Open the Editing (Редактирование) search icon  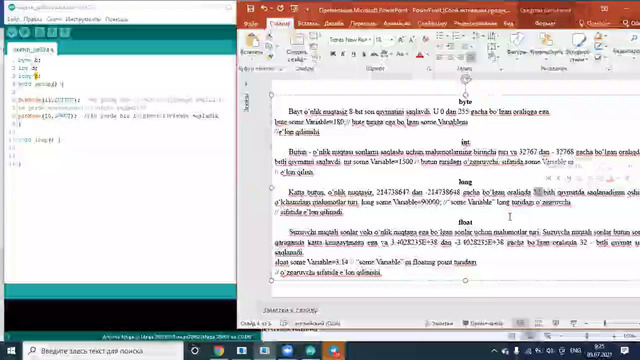(x=633, y=39)
